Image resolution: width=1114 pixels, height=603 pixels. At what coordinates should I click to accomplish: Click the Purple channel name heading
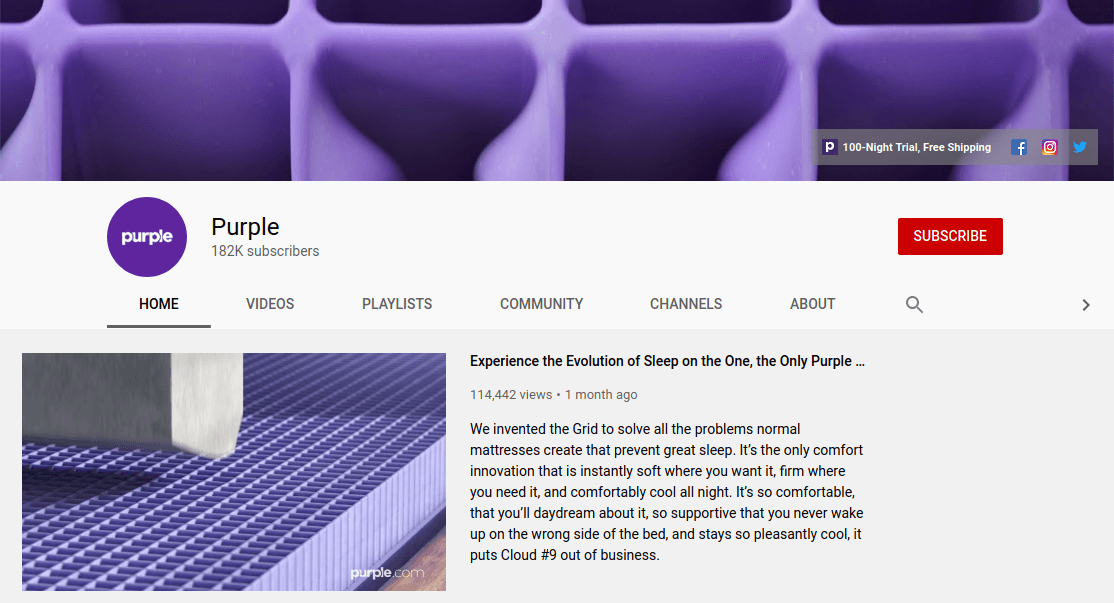click(245, 227)
